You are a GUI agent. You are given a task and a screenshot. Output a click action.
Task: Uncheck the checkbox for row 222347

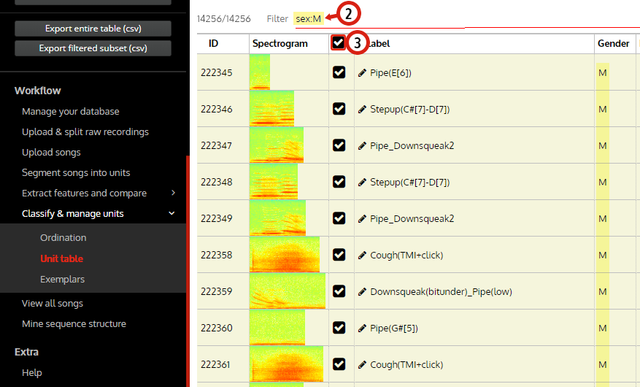pyautogui.click(x=339, y=145)
